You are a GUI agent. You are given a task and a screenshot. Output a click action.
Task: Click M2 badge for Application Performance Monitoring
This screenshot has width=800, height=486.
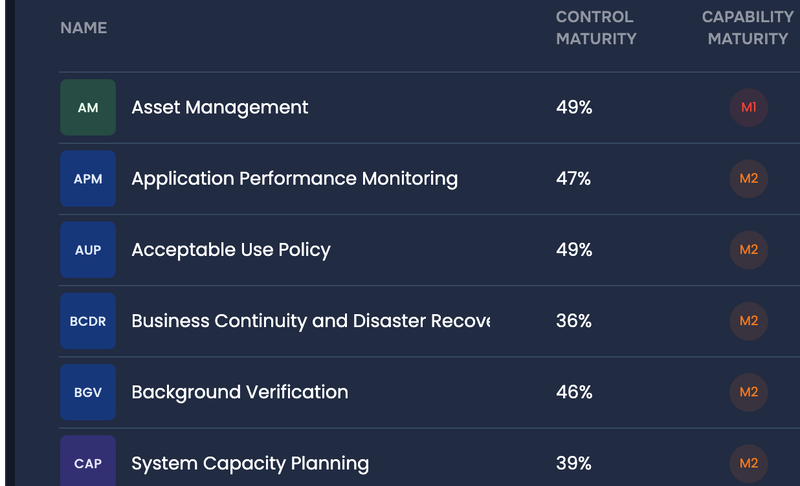coord(749,179)
